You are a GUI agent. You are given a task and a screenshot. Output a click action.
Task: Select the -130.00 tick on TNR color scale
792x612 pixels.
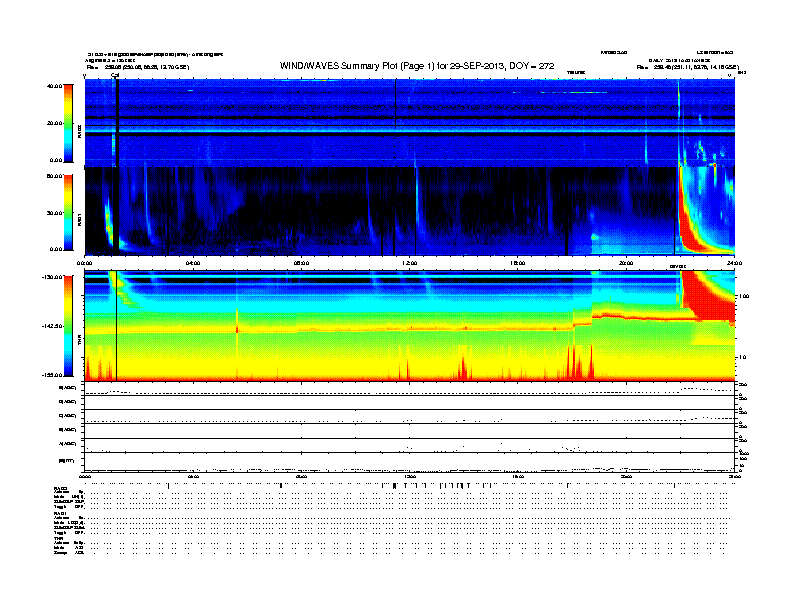[x=52, y=277]
